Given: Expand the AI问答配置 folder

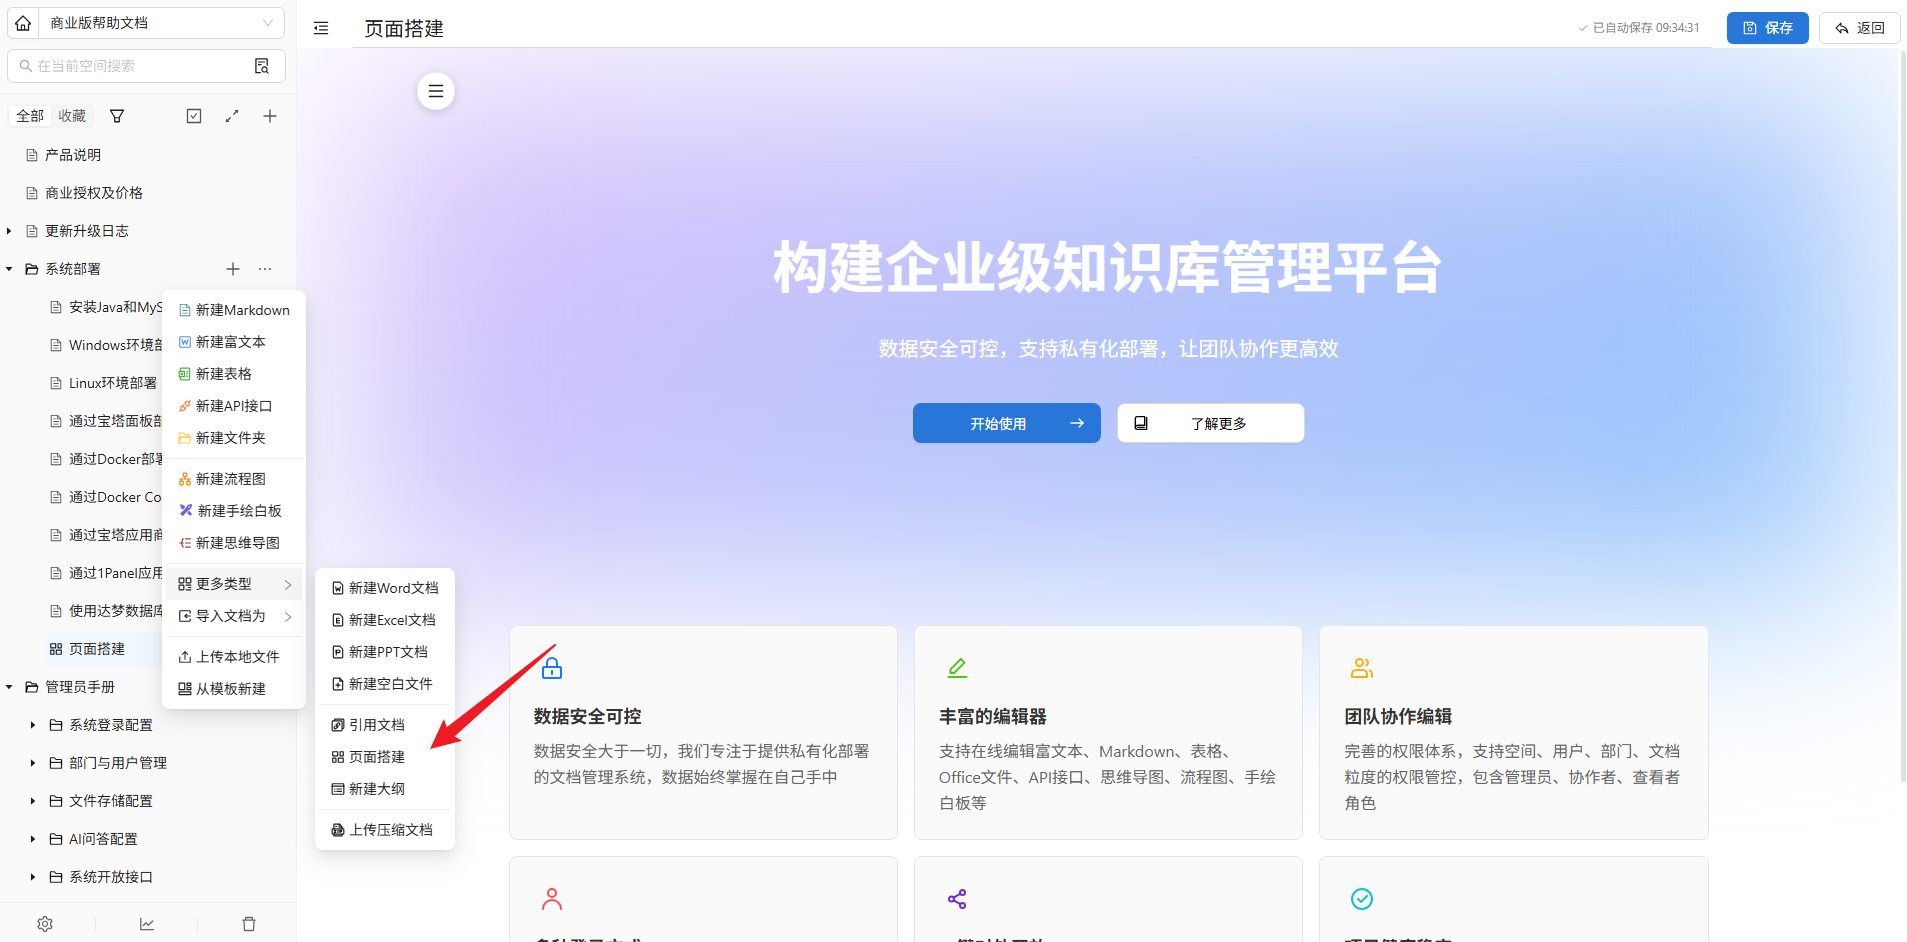Looking at the screenshot, I should pos(33,839).
